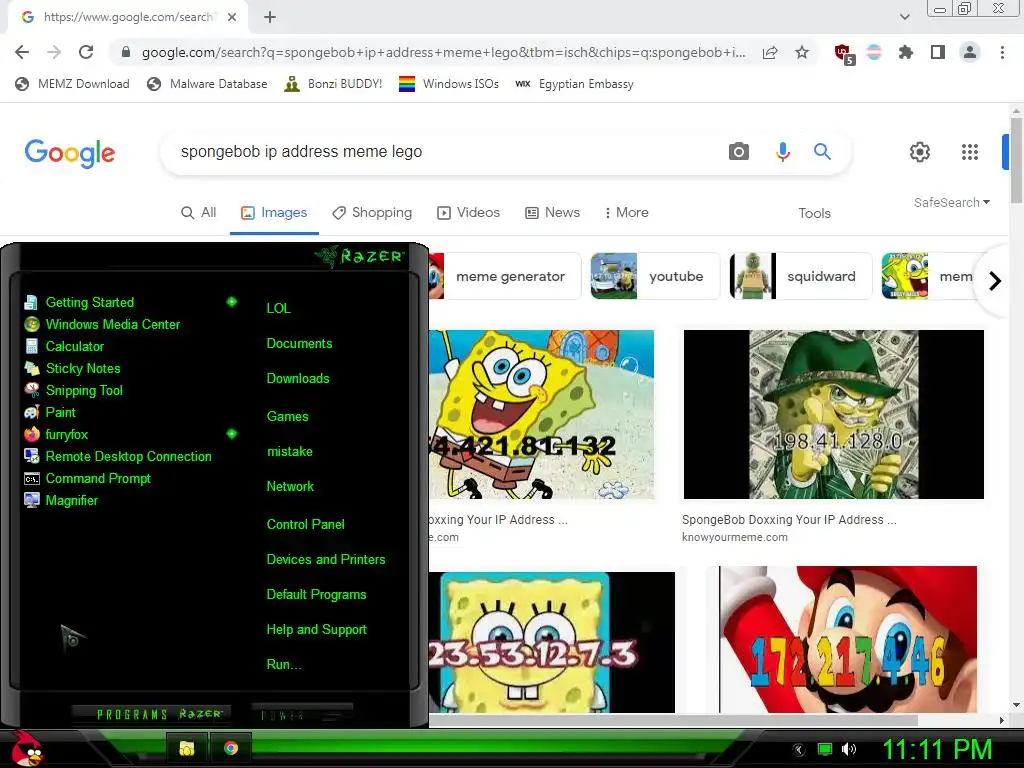Open the tab search chevron
Image resolution: width=1024 pixels, height=768 pixels.
coord(905,17)
